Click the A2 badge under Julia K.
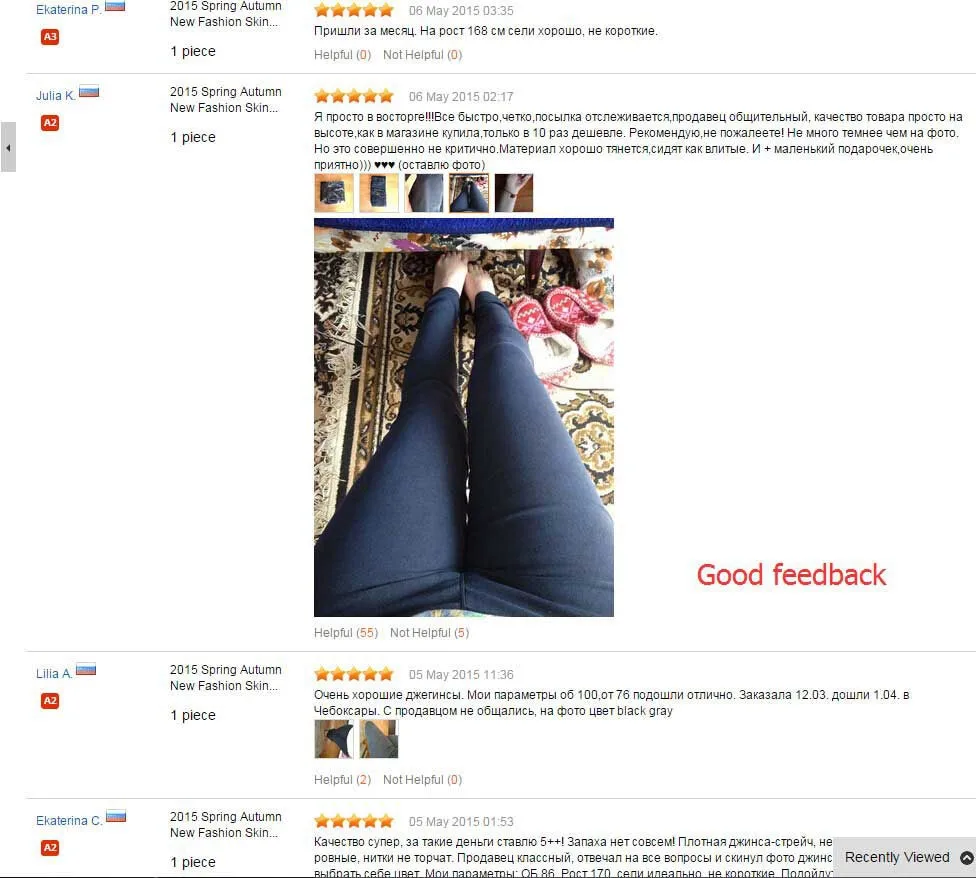 (50, 123)
